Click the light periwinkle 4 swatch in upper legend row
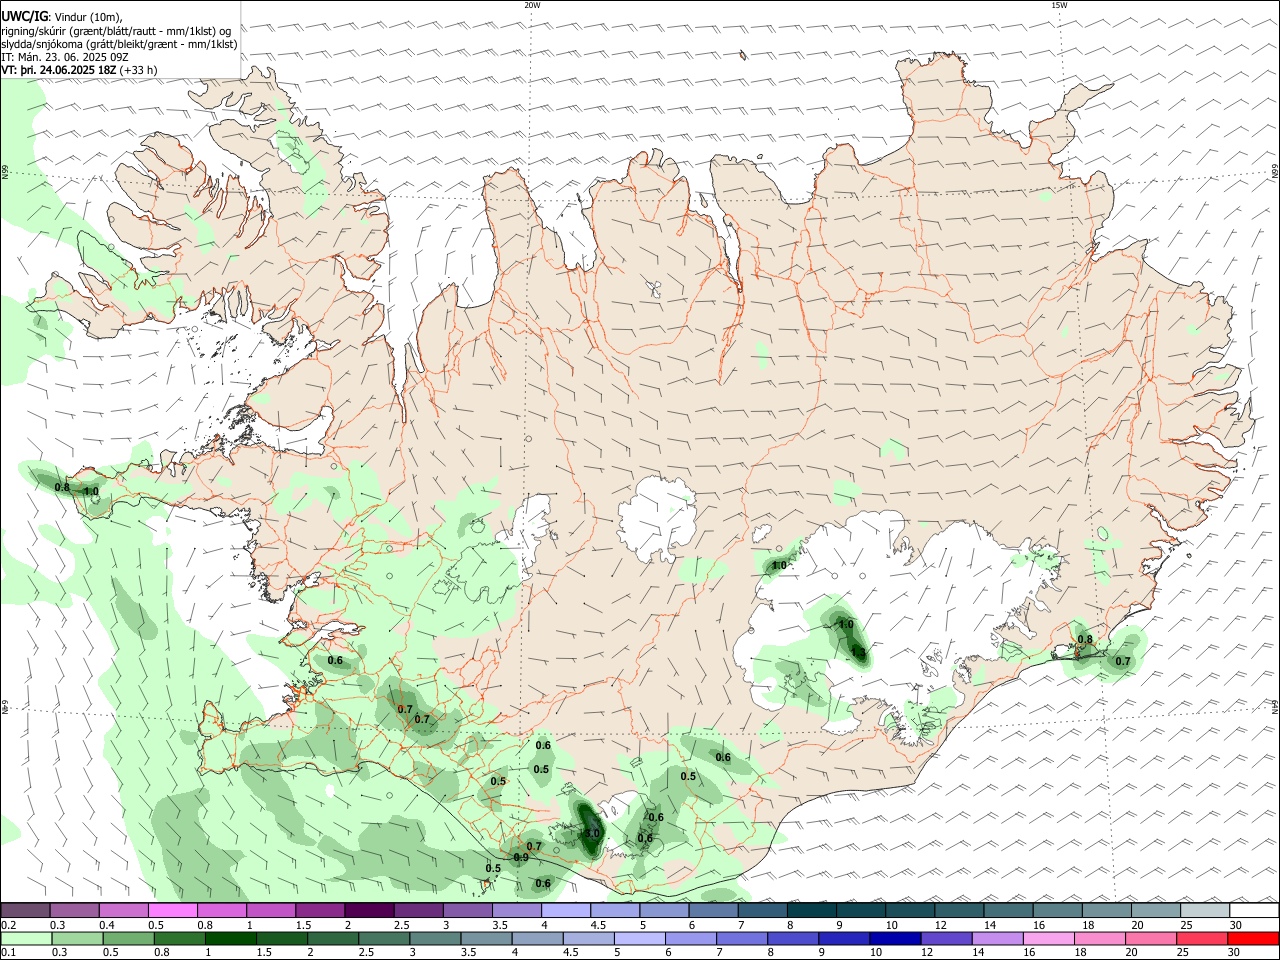Viewport: 1280px width, 960px height. tap(566, 910)
